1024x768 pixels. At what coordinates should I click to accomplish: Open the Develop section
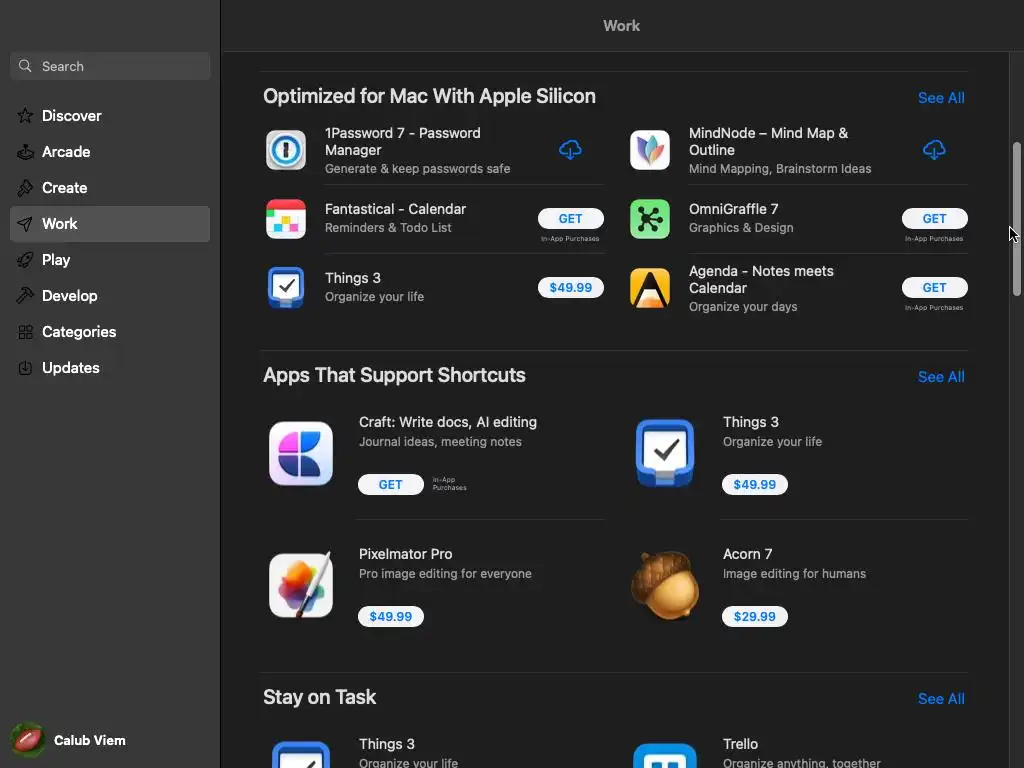[110, 296]
